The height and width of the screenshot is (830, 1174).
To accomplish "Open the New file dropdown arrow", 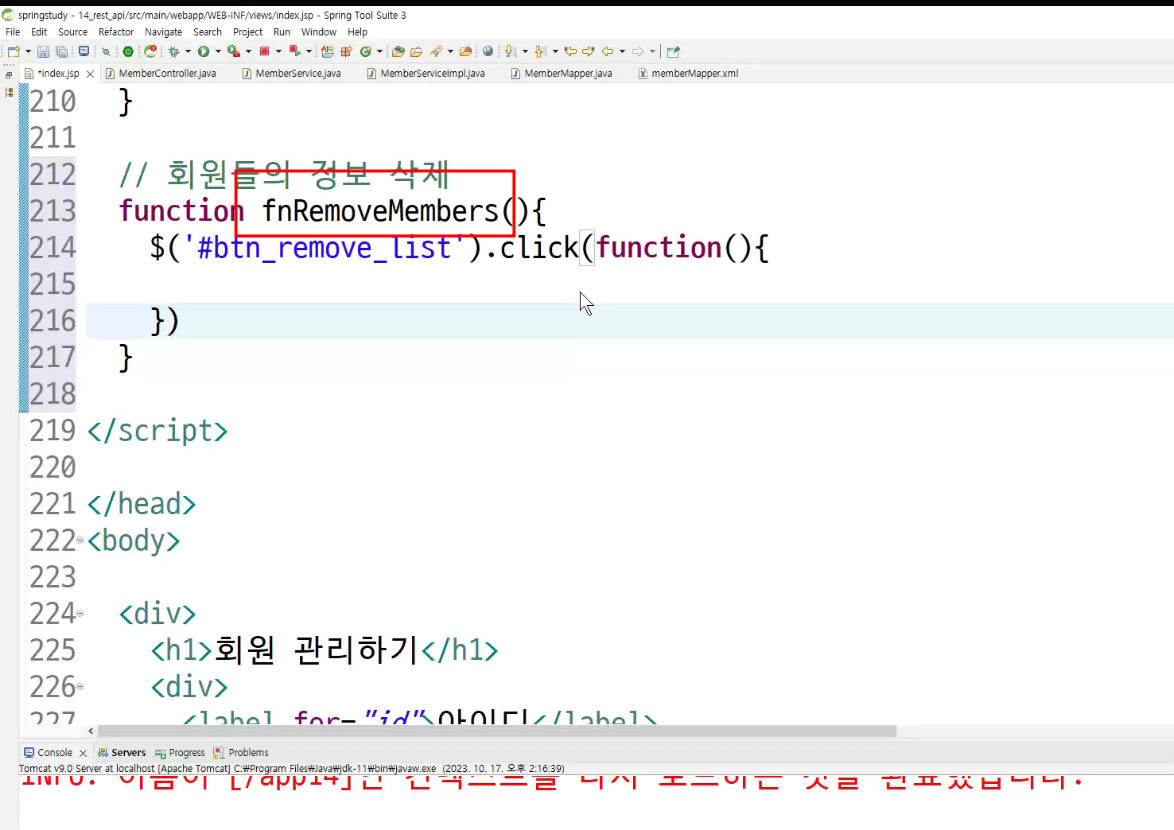I will [x=28, y=52].
